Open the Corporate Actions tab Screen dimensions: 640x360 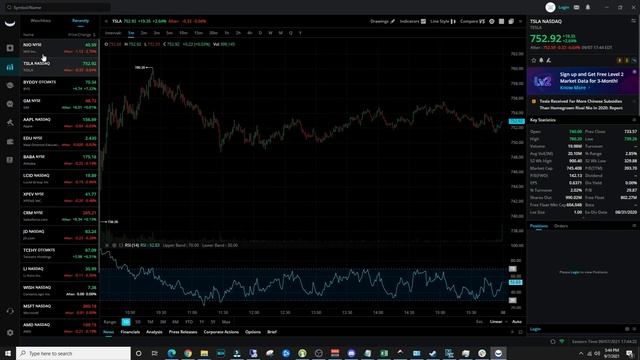coord(221,332)
